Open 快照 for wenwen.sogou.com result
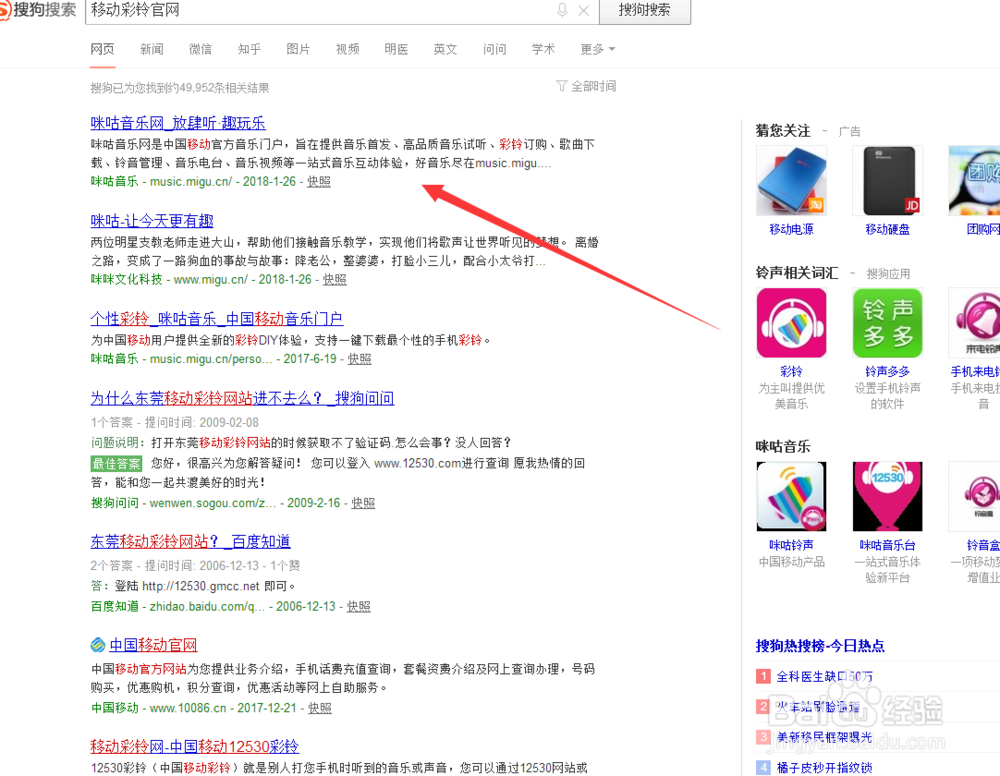 click(363, 503)
